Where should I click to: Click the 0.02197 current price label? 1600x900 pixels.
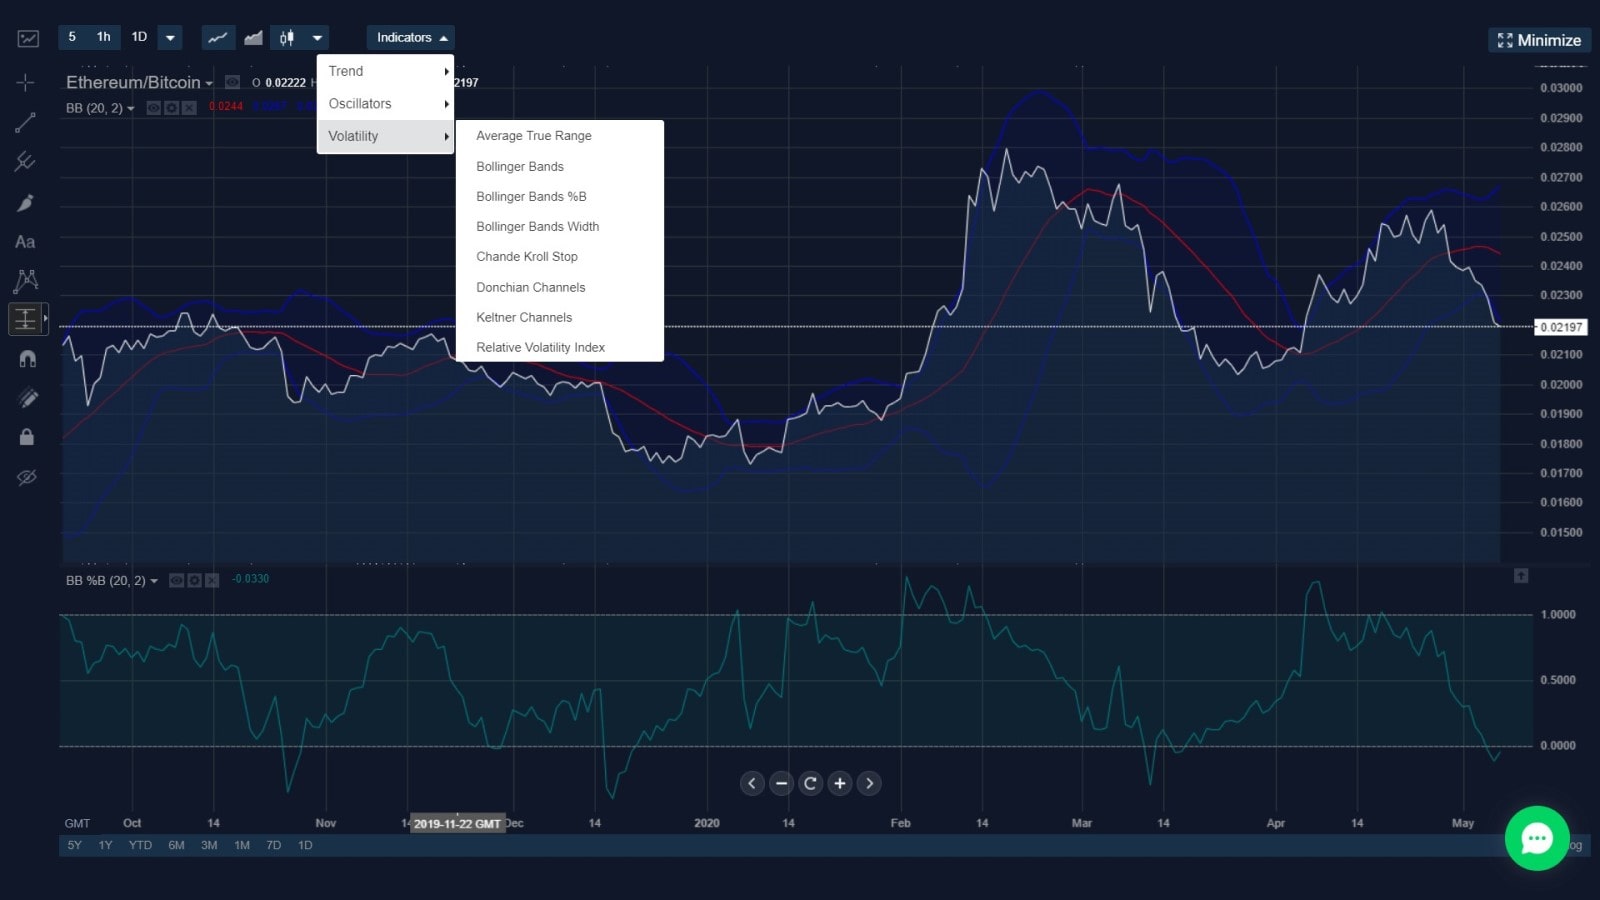click(1561, 327)
